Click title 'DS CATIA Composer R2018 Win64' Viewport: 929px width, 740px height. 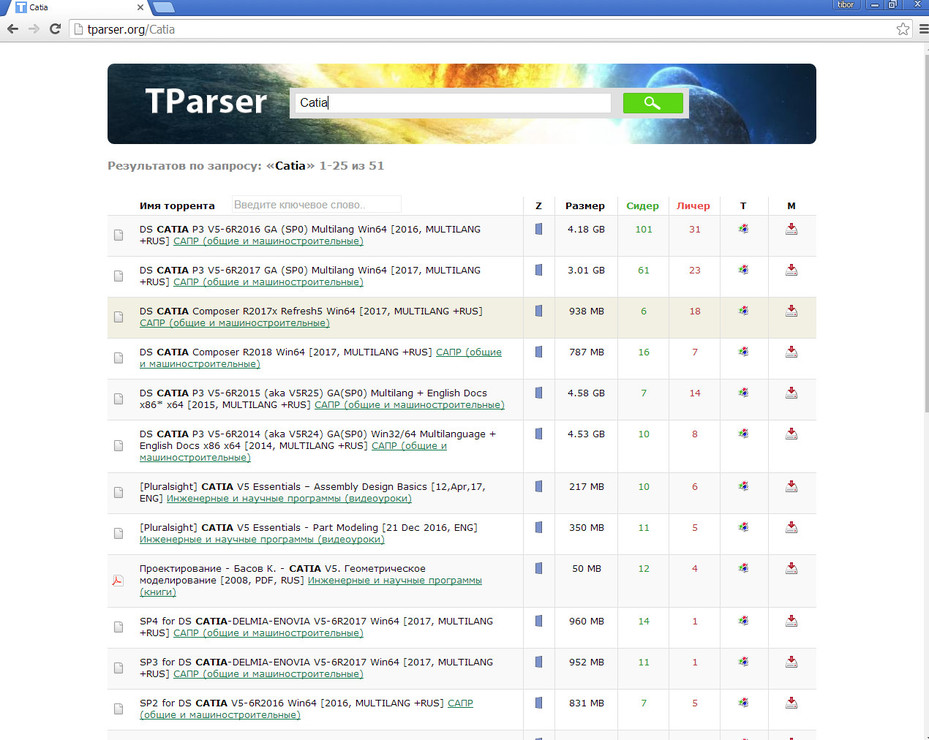tap(223, 352)
